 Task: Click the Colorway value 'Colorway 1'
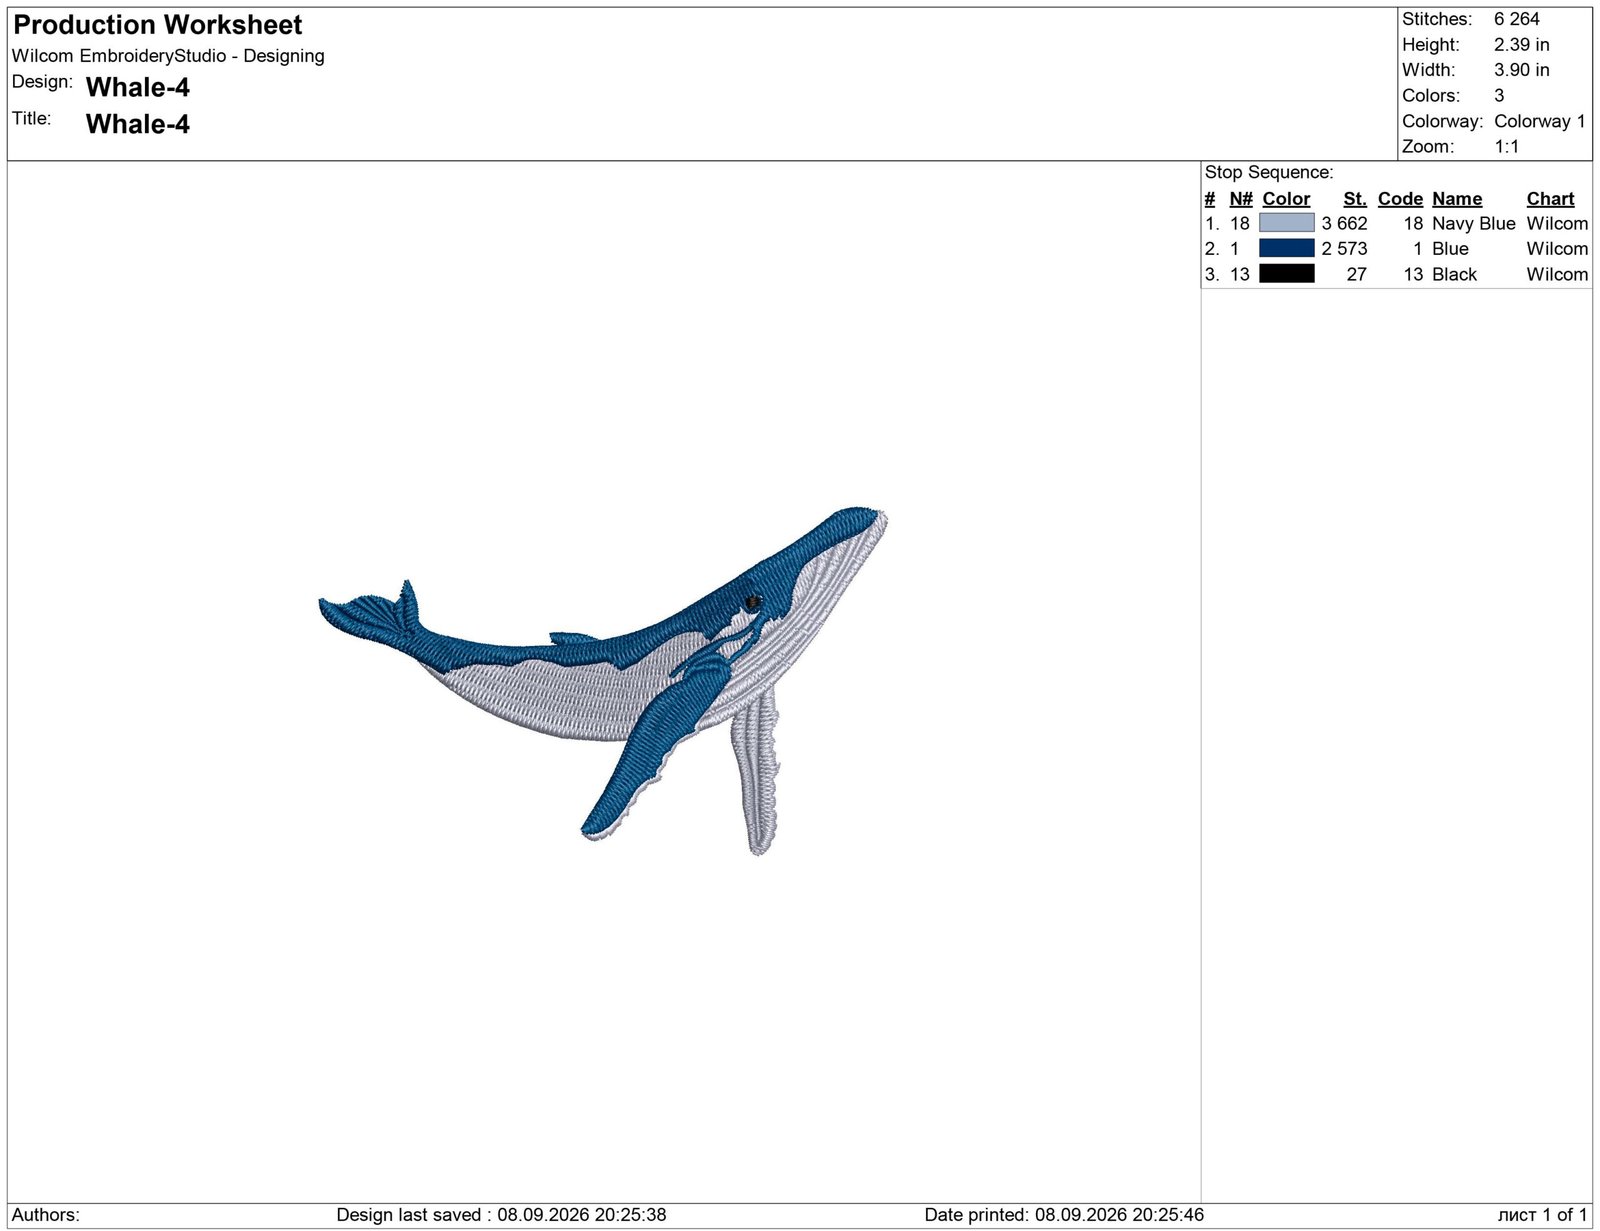tap(1539, 121)
